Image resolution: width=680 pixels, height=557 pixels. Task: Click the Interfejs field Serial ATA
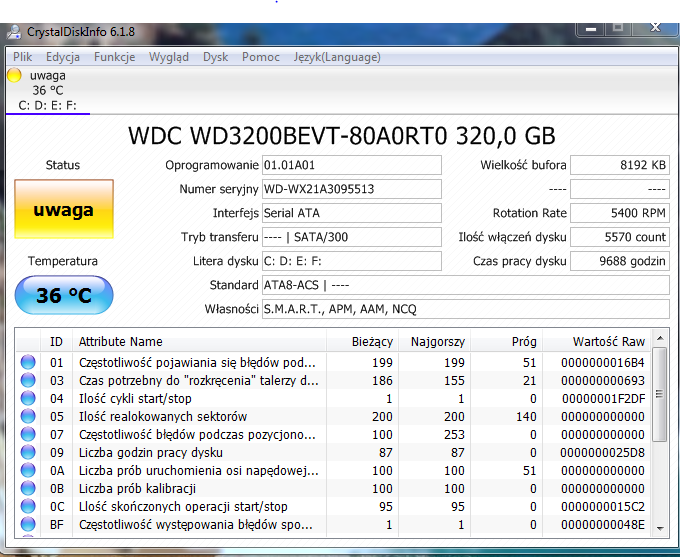352,213
